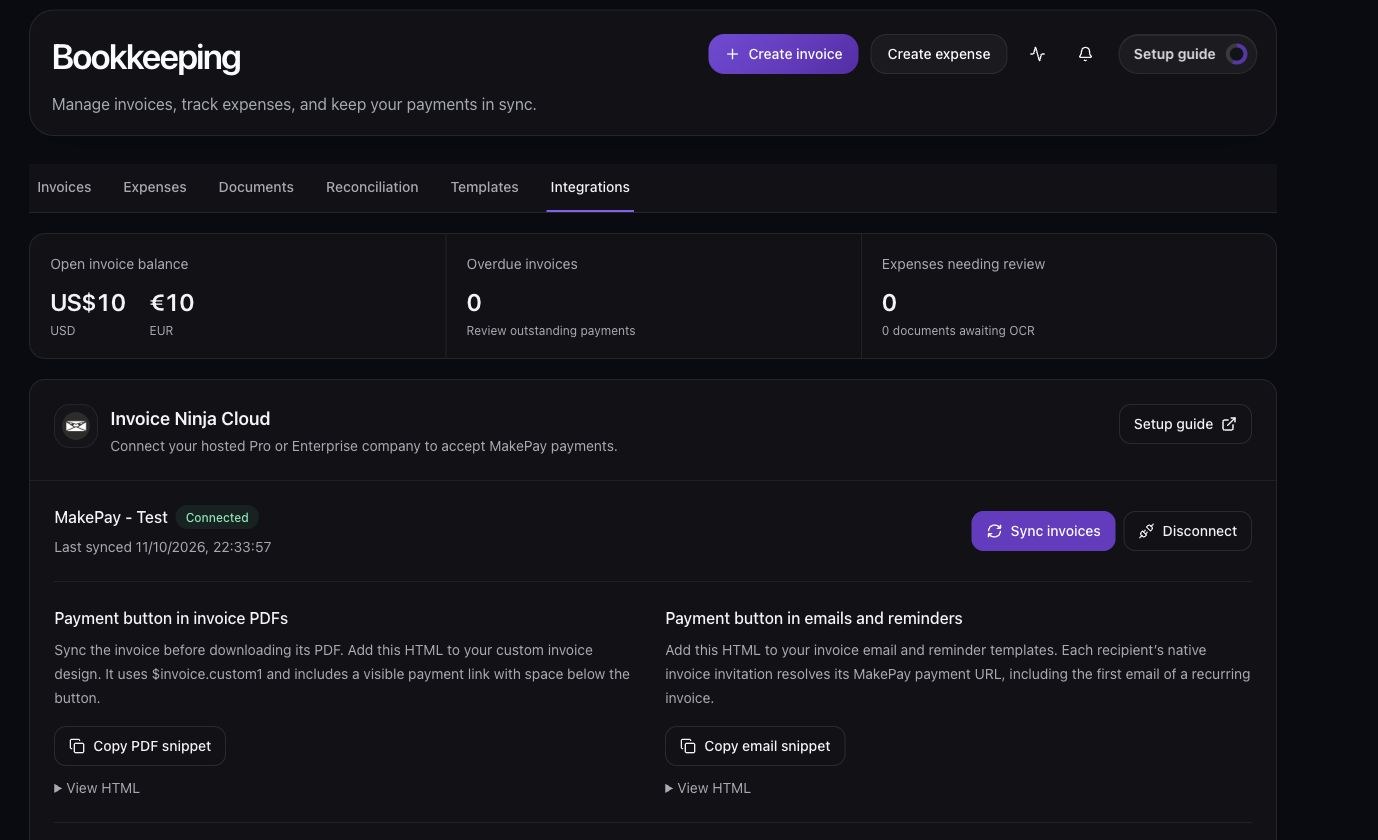Click the Connected status badge
1378x840 pixels.
pos(217,517)
